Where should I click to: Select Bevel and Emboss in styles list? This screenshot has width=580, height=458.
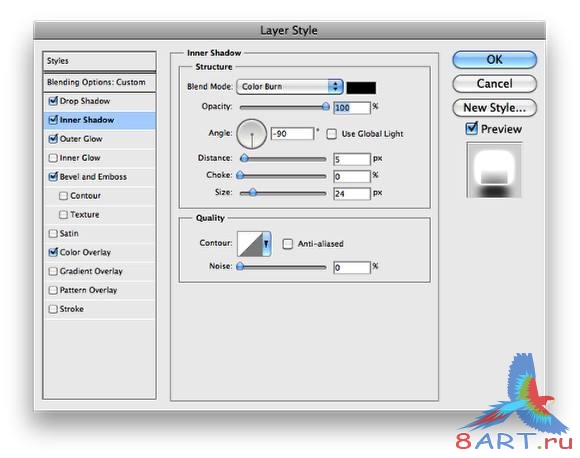[x=93, y=177]
